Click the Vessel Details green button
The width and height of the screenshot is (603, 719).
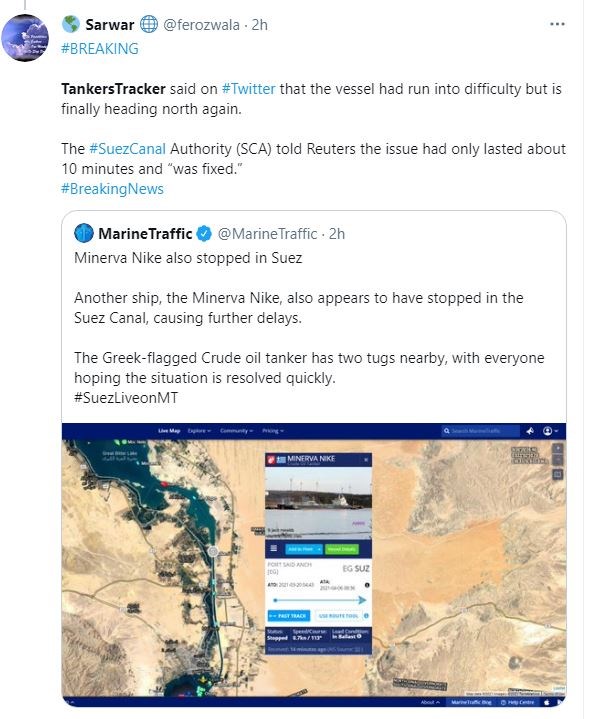(342, 549)
